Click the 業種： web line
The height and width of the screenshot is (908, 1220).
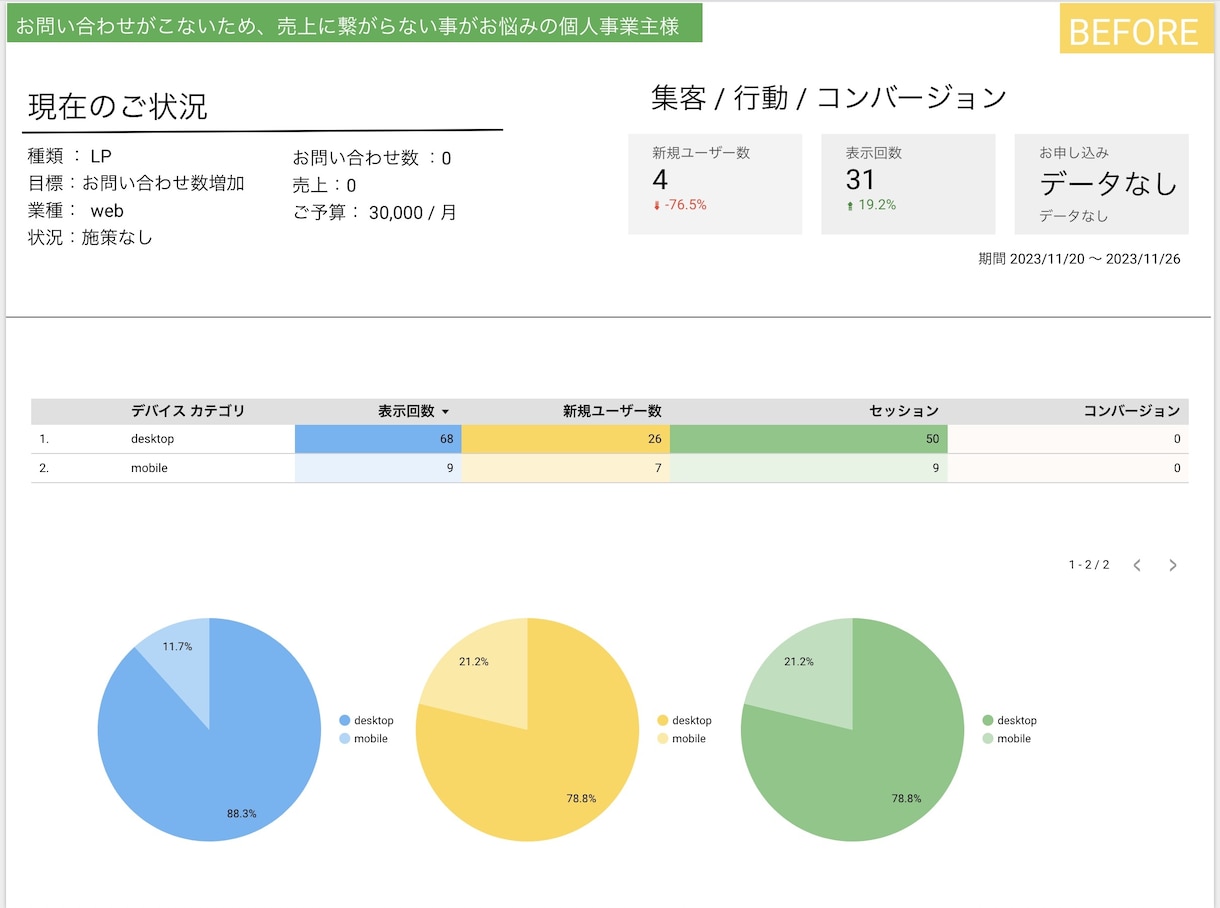pos(76,211)
